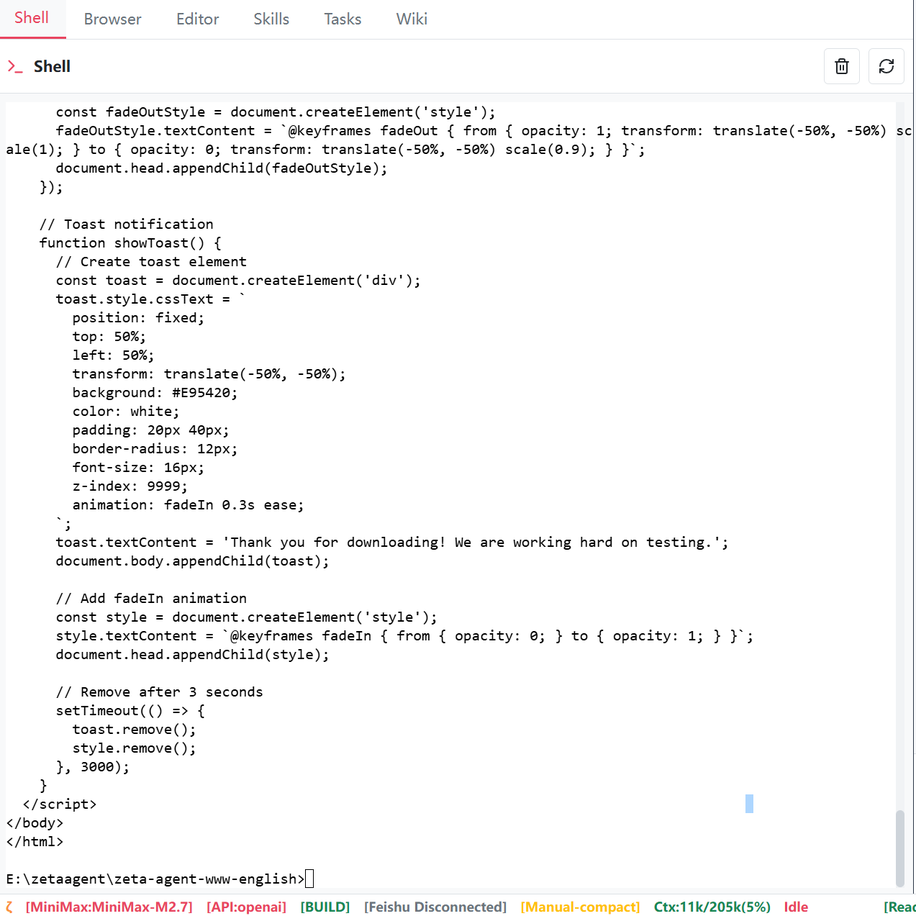Image resolution: width=916 pixels, height=916 pixels.
Task: Click the shell prompt icon beside Shell title
Action: [15, 66]
